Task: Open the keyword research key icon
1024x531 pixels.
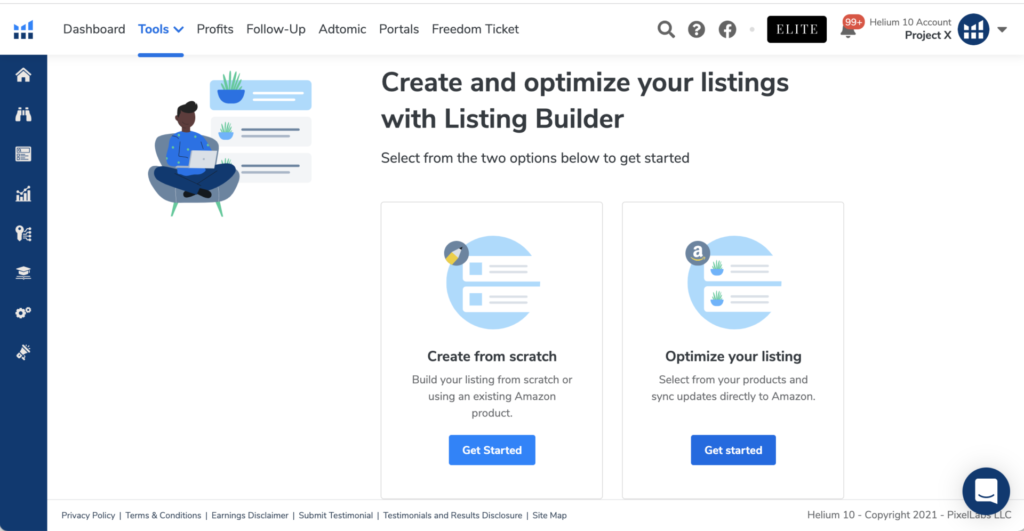Action: click(23, 233)
